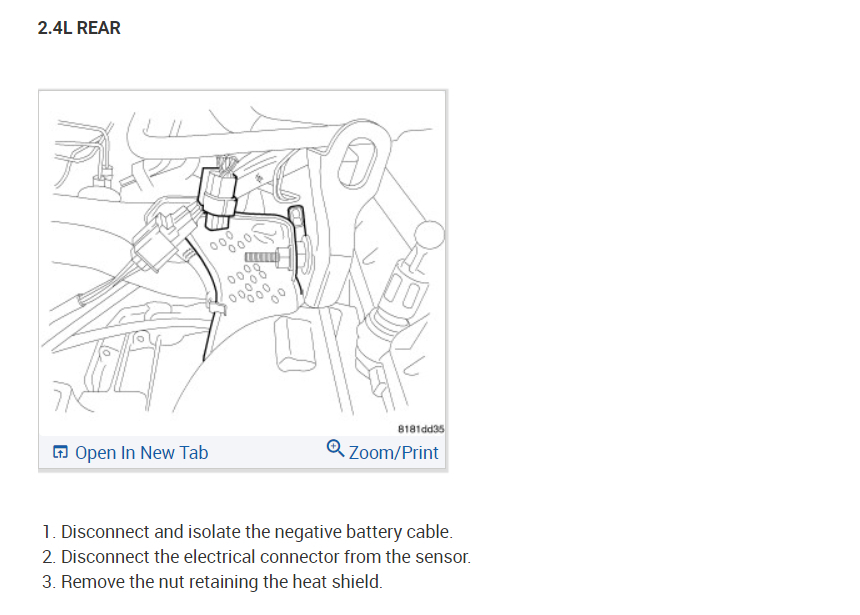Select the Zoom/Print link
The image size is (860, 615).
[x=383, y=452]
